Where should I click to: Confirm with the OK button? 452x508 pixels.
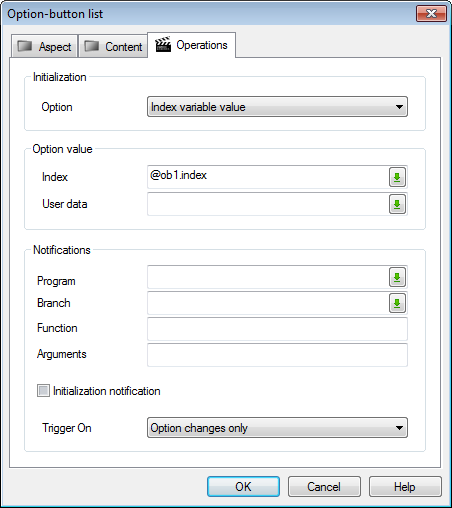[x=243, y=487]
